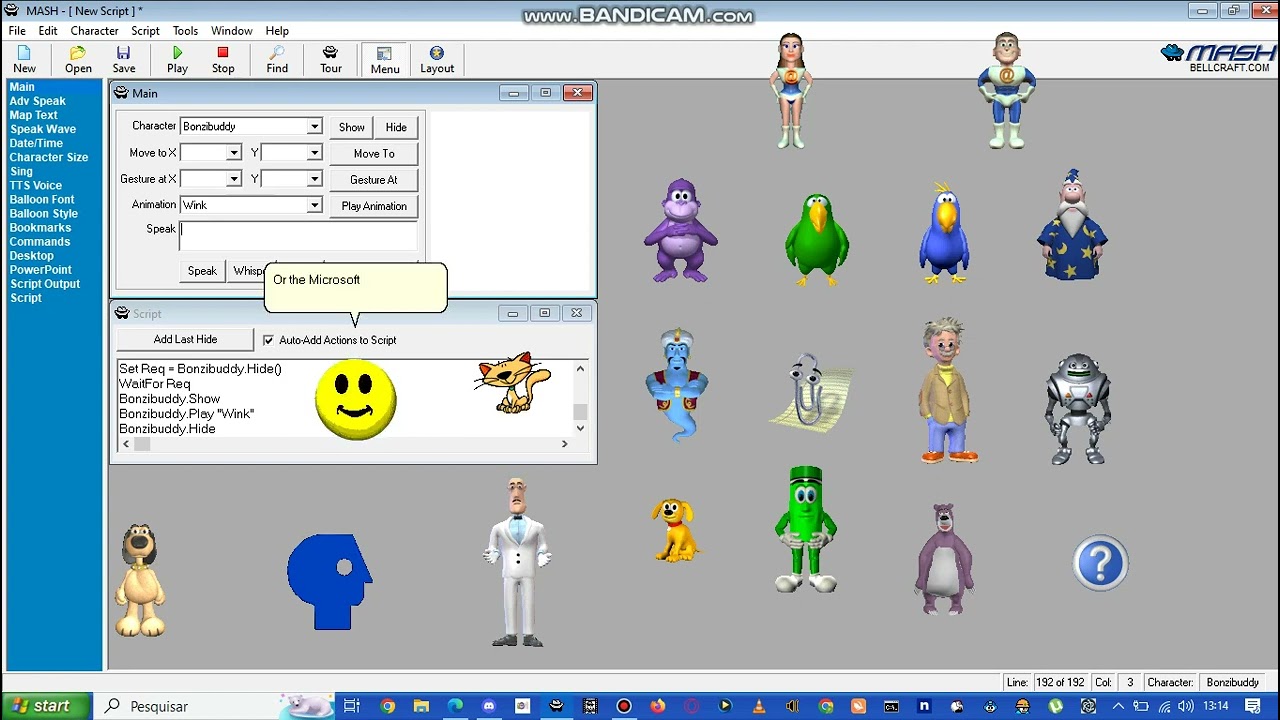Click the Script window vertical scrollbar thumb
Viewport: 1280px width, 720px height.
pyautogui.click(x=579, y=412)
